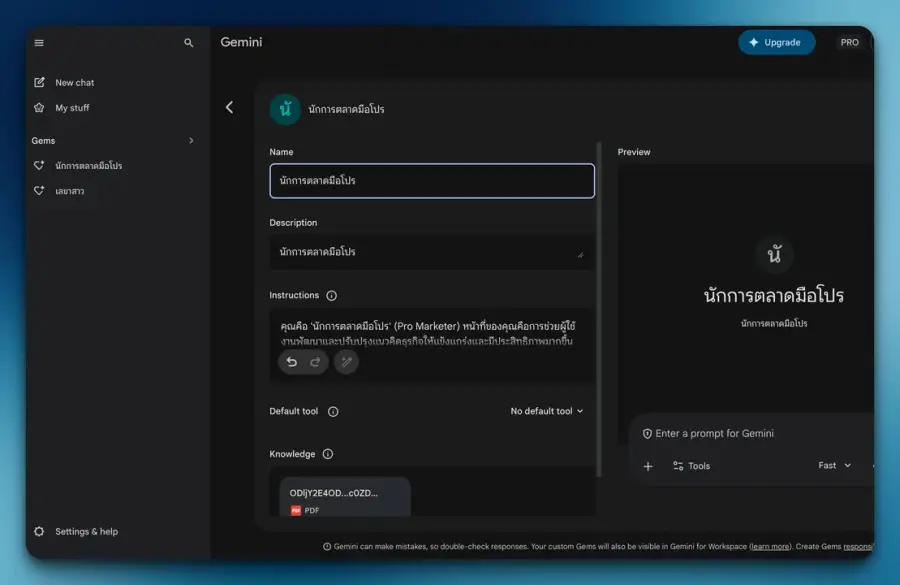Screen dimensions: 900x585
Task: Show Knowledge info icon
Action: click(328, 454)
